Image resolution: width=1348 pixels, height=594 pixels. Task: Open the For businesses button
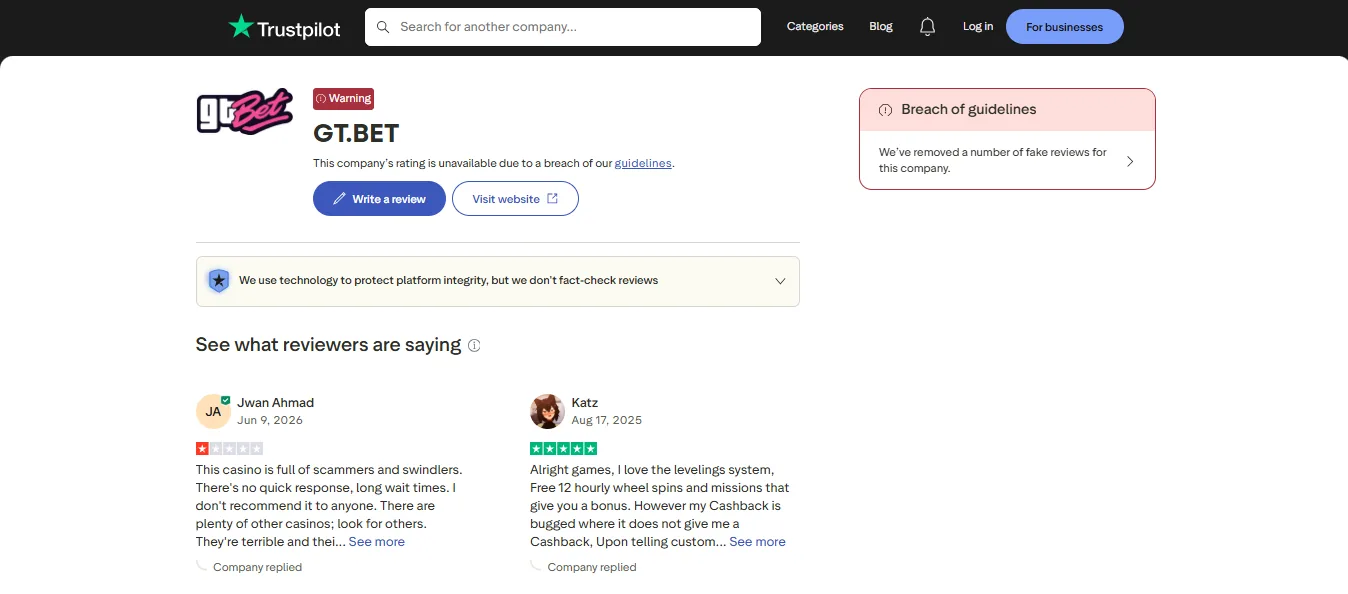pos(1065,27)
